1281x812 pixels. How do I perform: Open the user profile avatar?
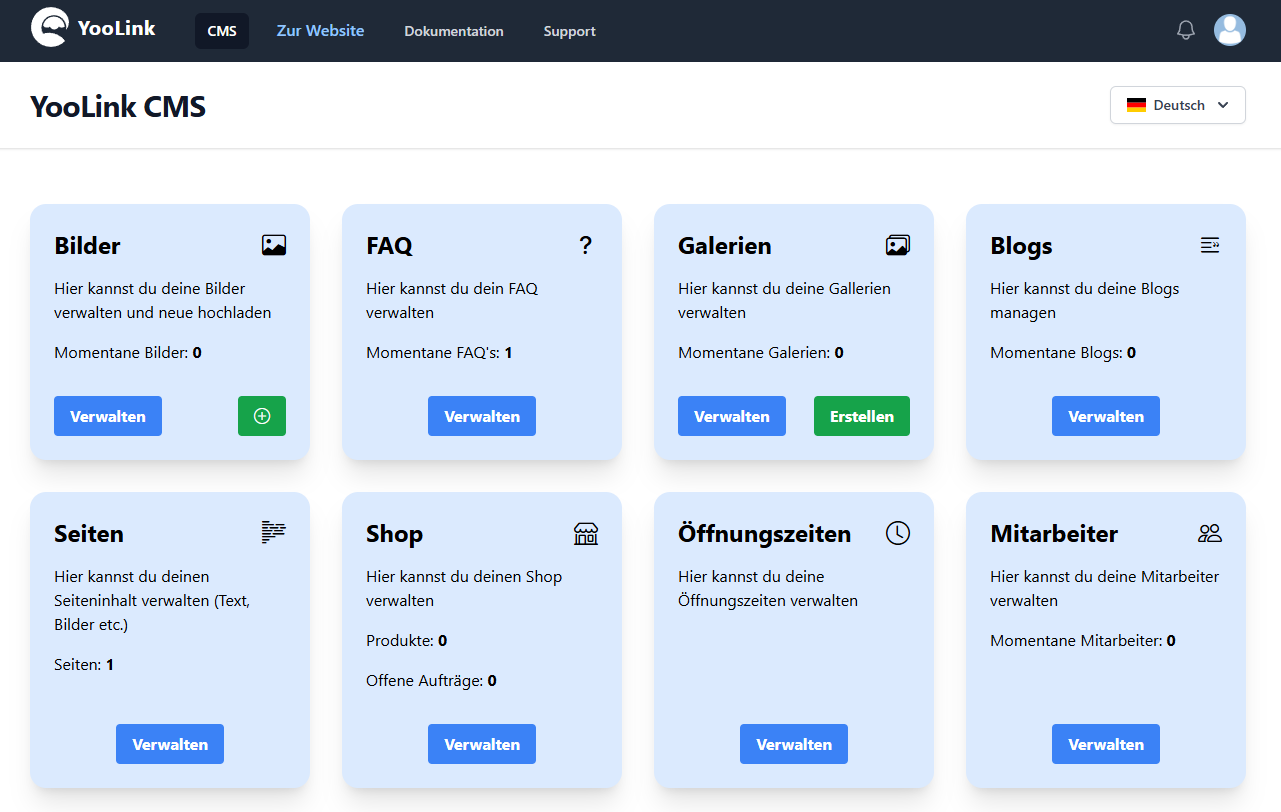tap(1230, 30)
